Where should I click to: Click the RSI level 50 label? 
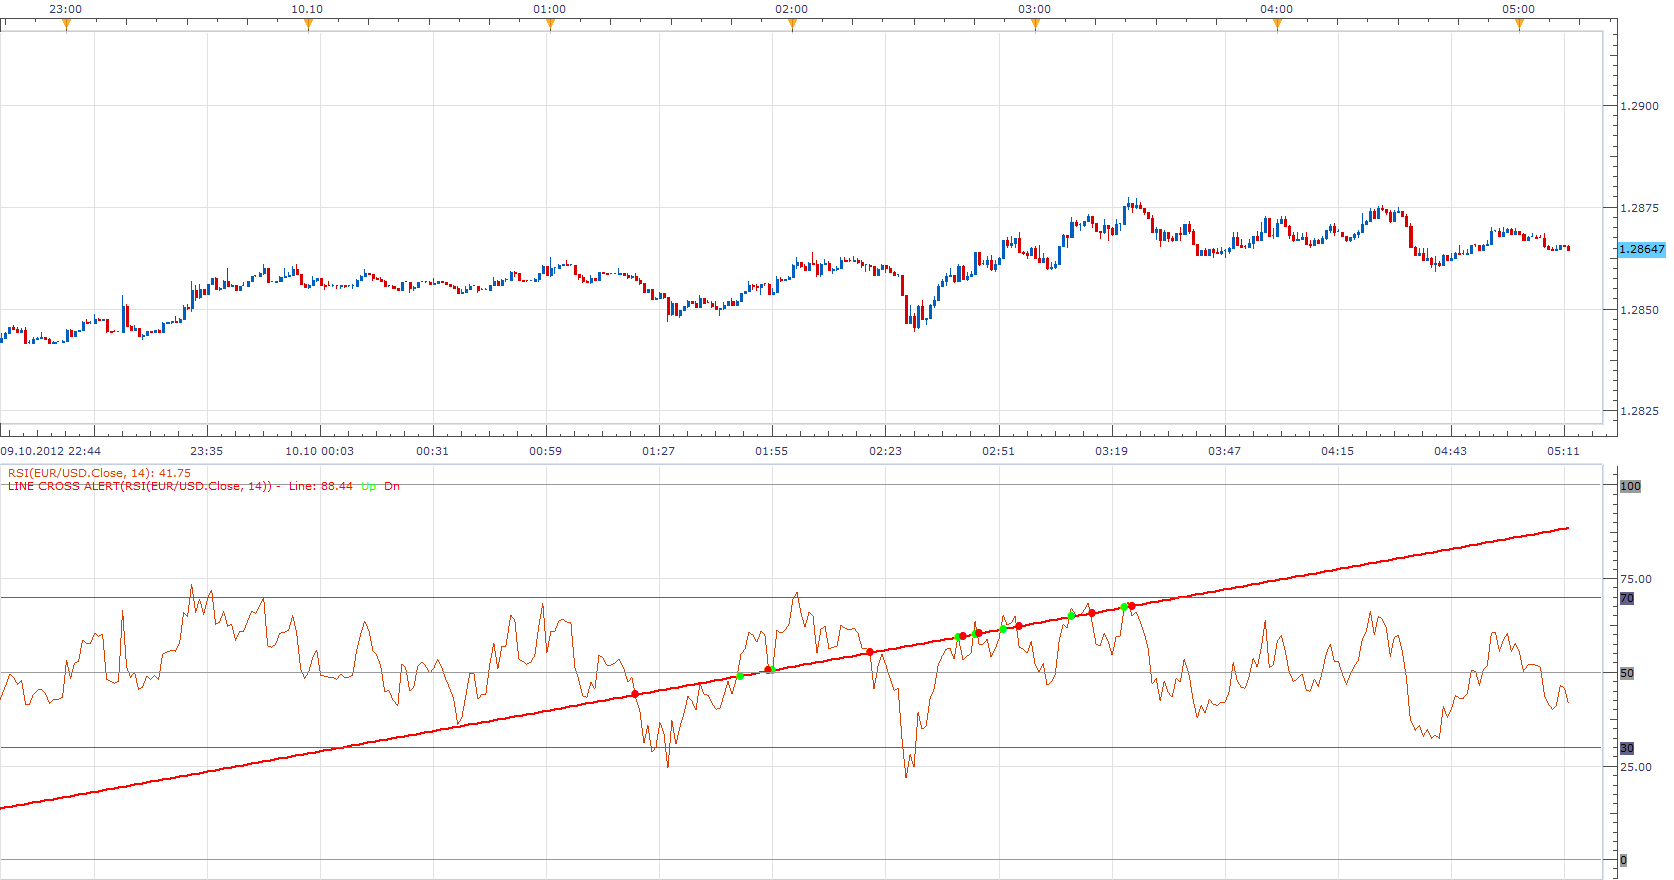click(1627, 673)
